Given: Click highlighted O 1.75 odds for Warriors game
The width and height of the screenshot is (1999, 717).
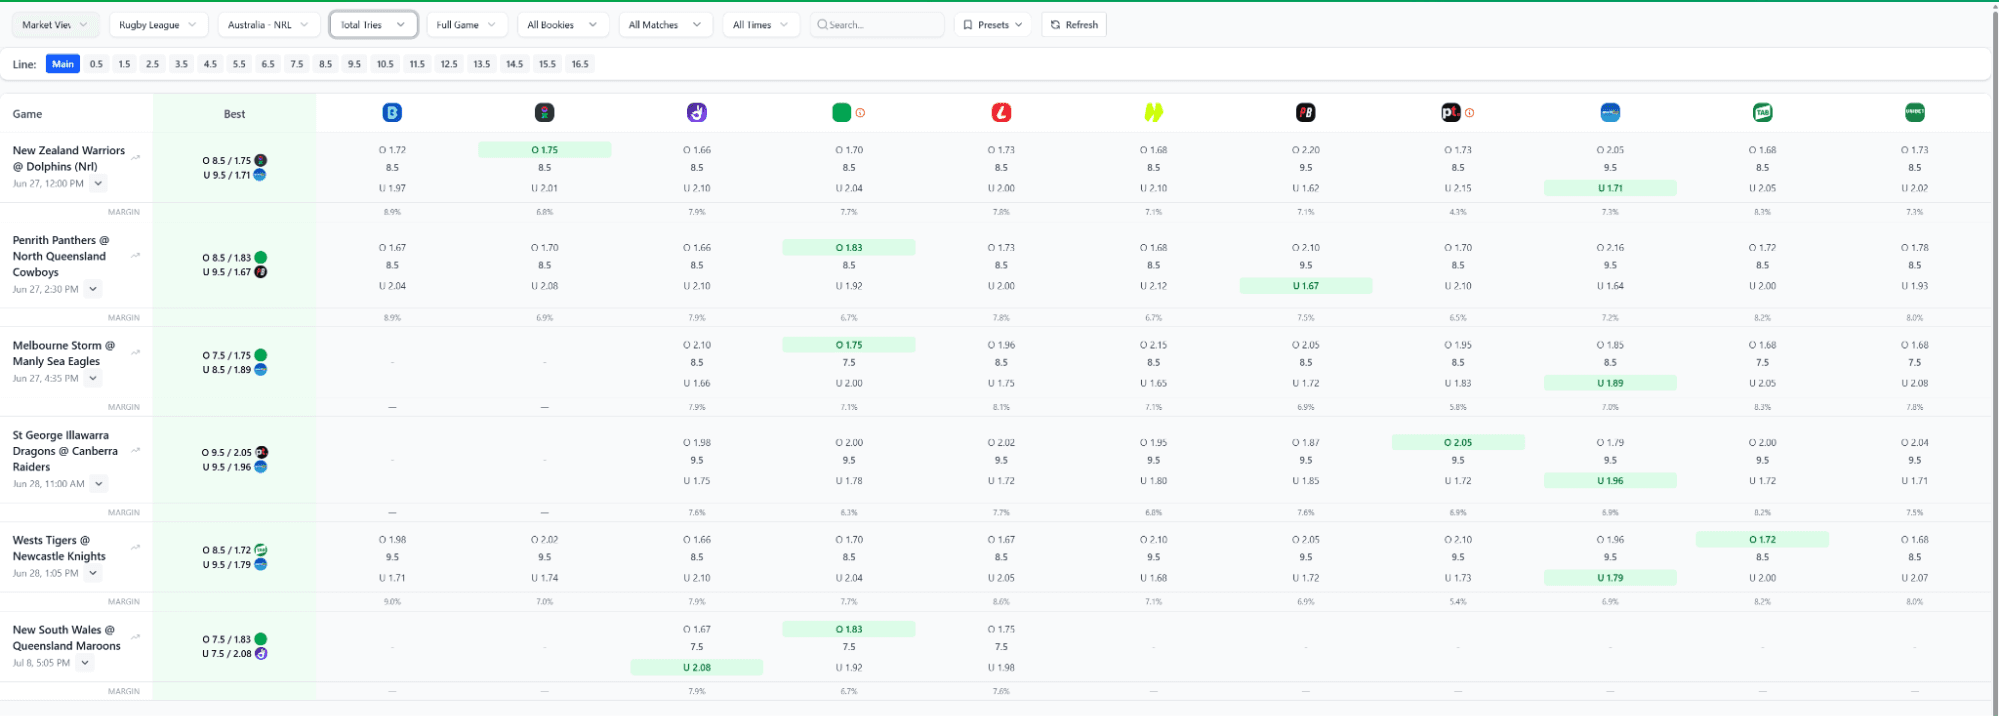Looking at the screenshot, I should (545, 150).
